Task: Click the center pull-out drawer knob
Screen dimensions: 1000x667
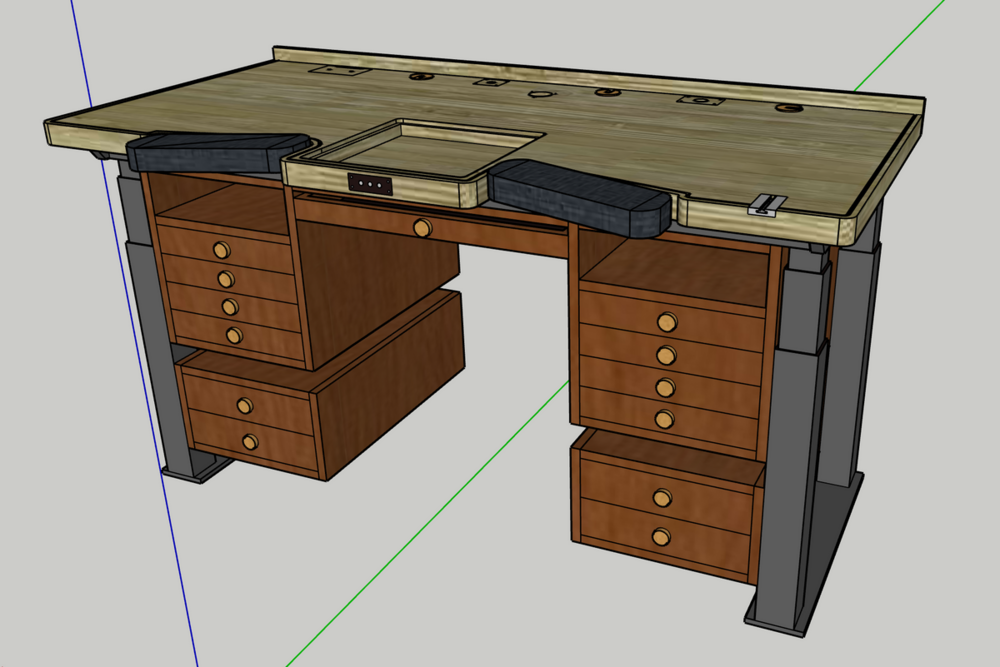Action: tap(422, 228)
